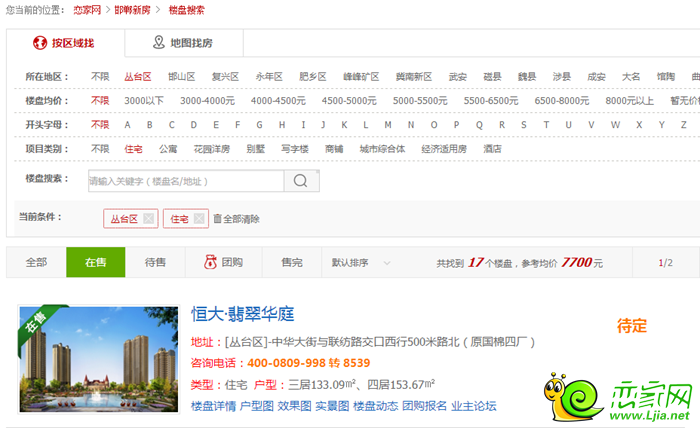
Task: Select price range 4500-5000元
Action: (349, 101)
